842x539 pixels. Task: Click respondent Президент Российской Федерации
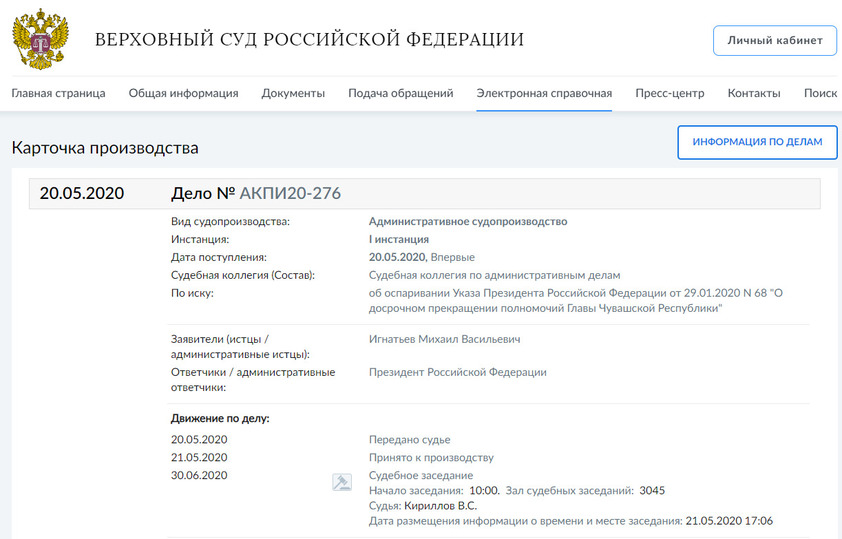pyautogui.click(x=458, y=372)
